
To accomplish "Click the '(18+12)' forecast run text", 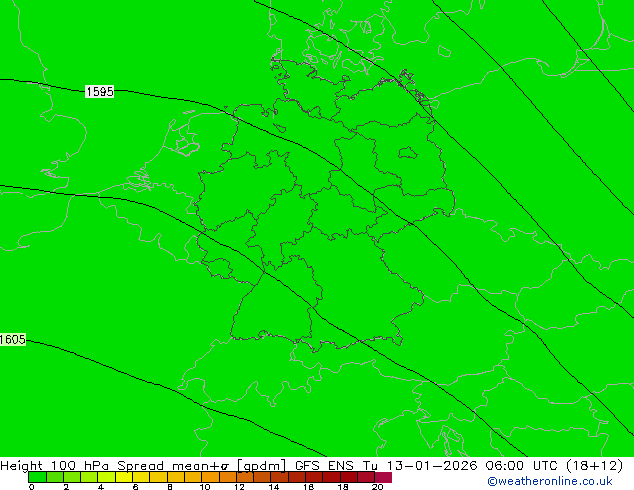I will 595,466.
